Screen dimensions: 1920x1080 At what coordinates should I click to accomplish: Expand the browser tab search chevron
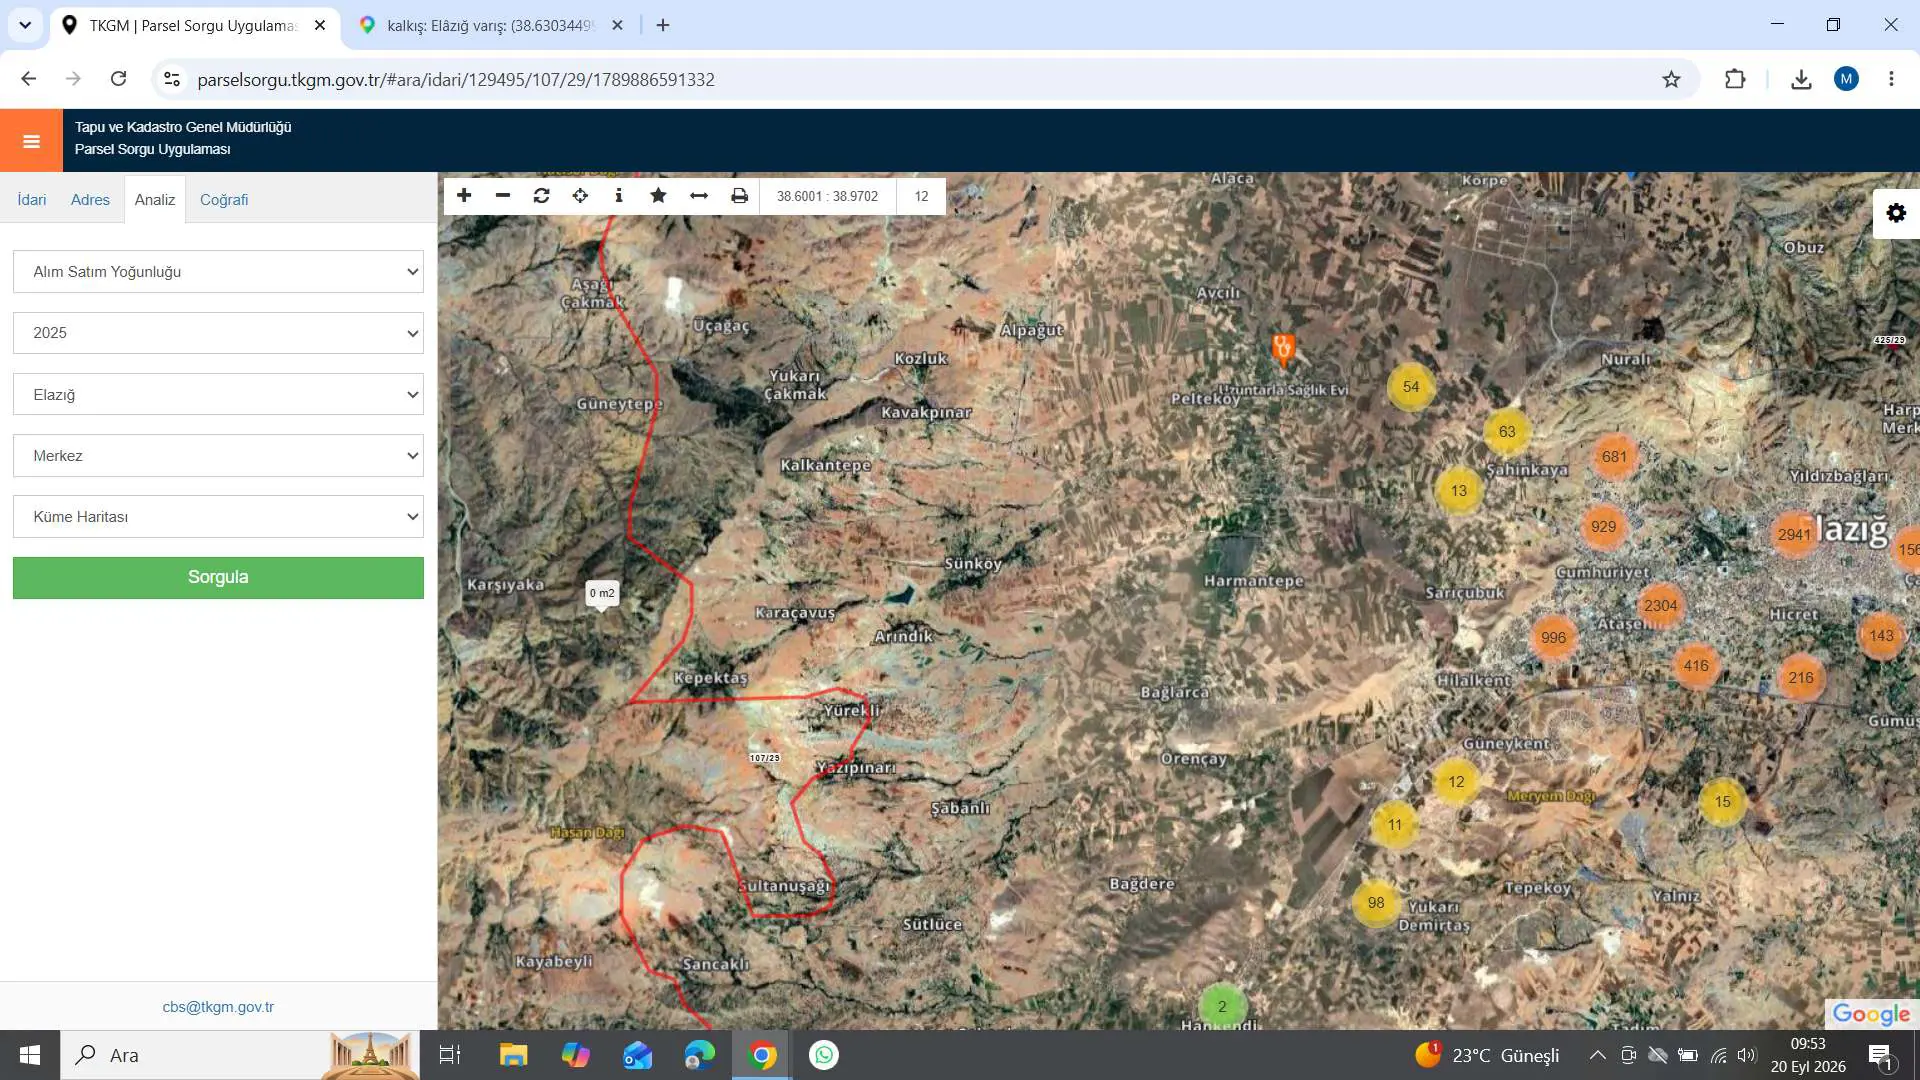tap(25, 25)
